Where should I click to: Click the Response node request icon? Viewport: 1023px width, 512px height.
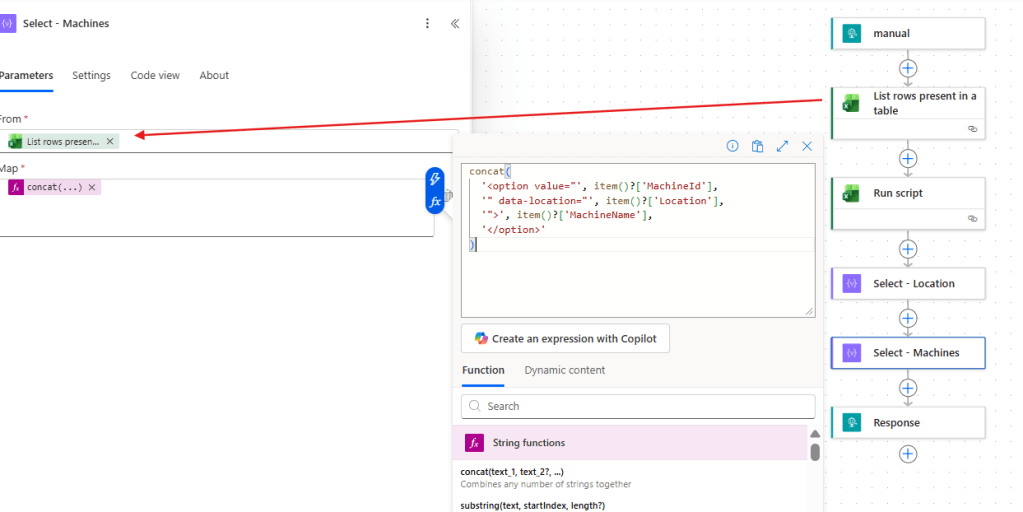(x=851, y=423)
